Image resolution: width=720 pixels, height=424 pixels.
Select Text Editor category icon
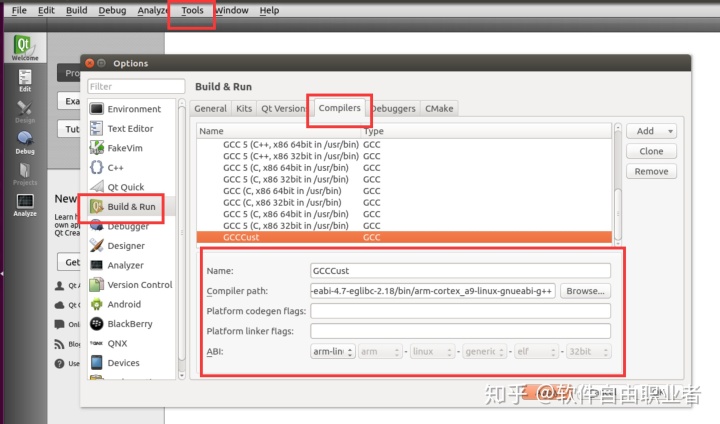tap(96, 128)
